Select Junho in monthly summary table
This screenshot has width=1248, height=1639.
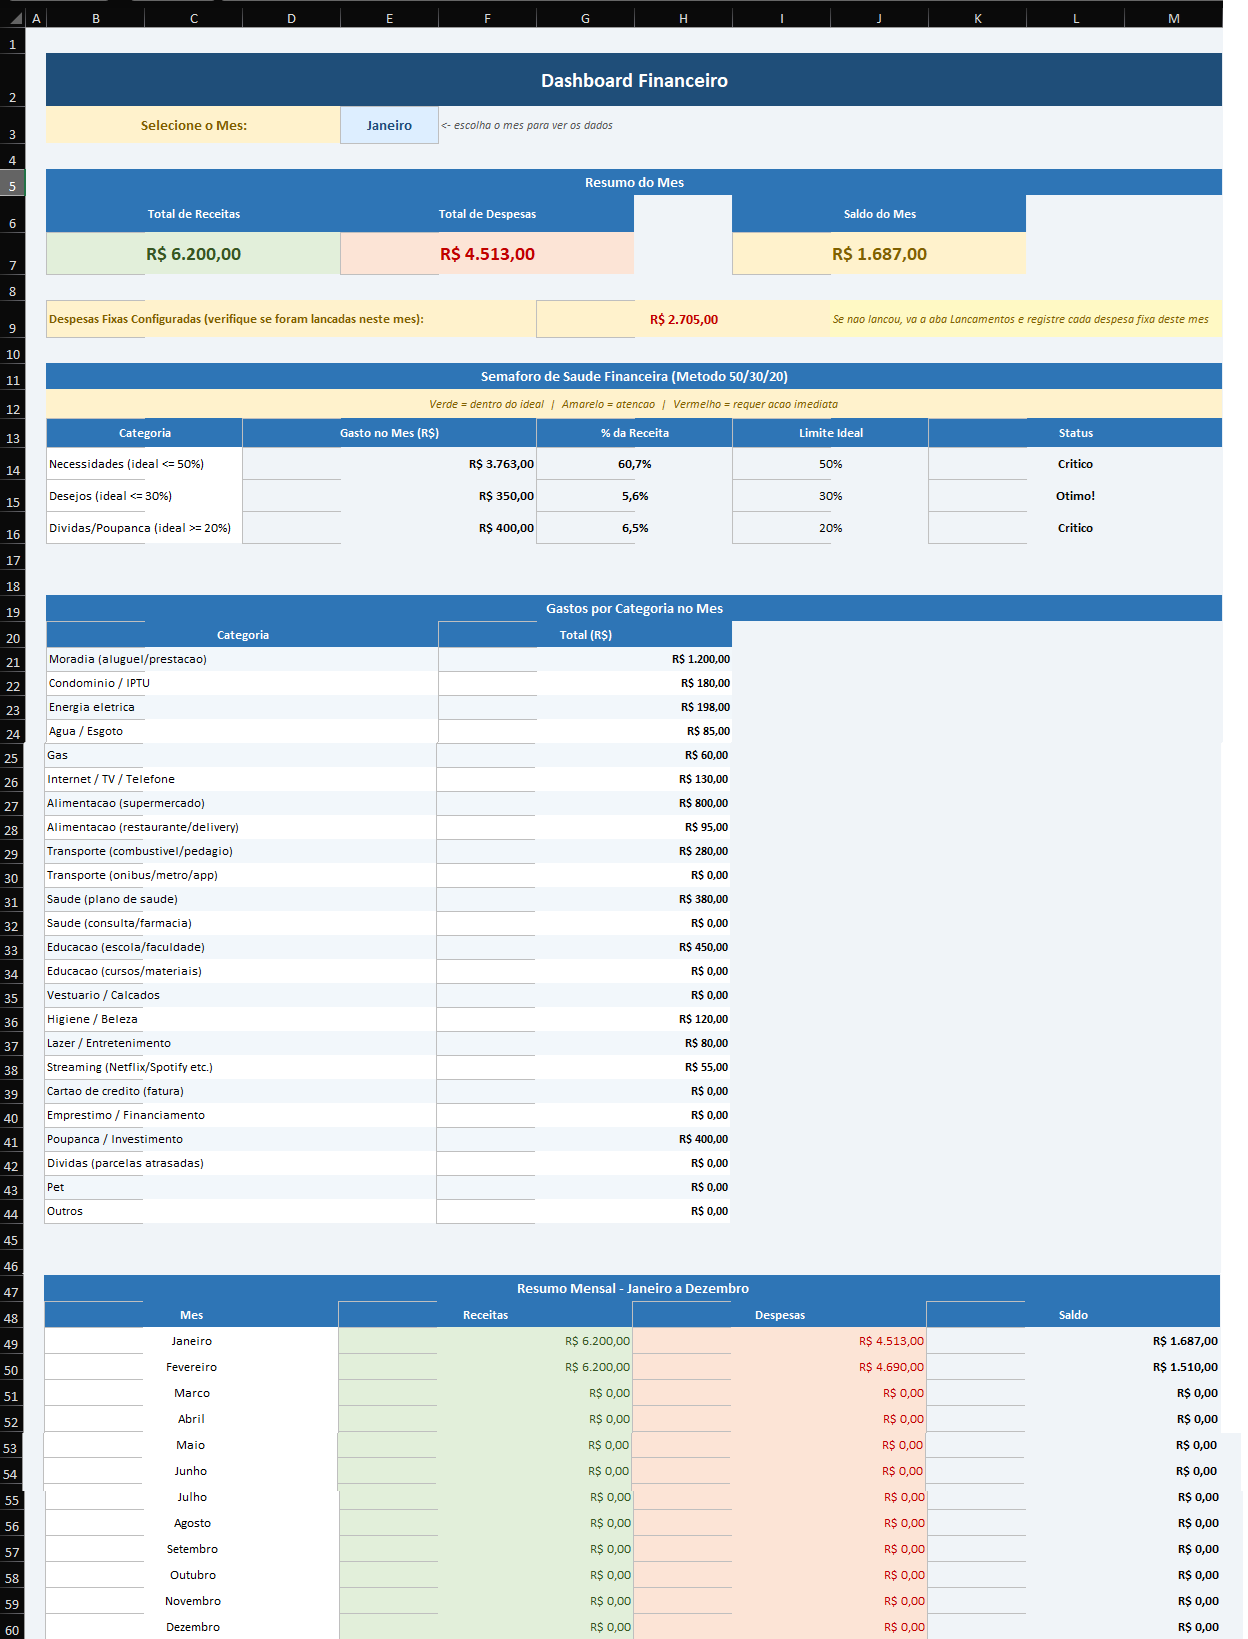pos(190,1471)
